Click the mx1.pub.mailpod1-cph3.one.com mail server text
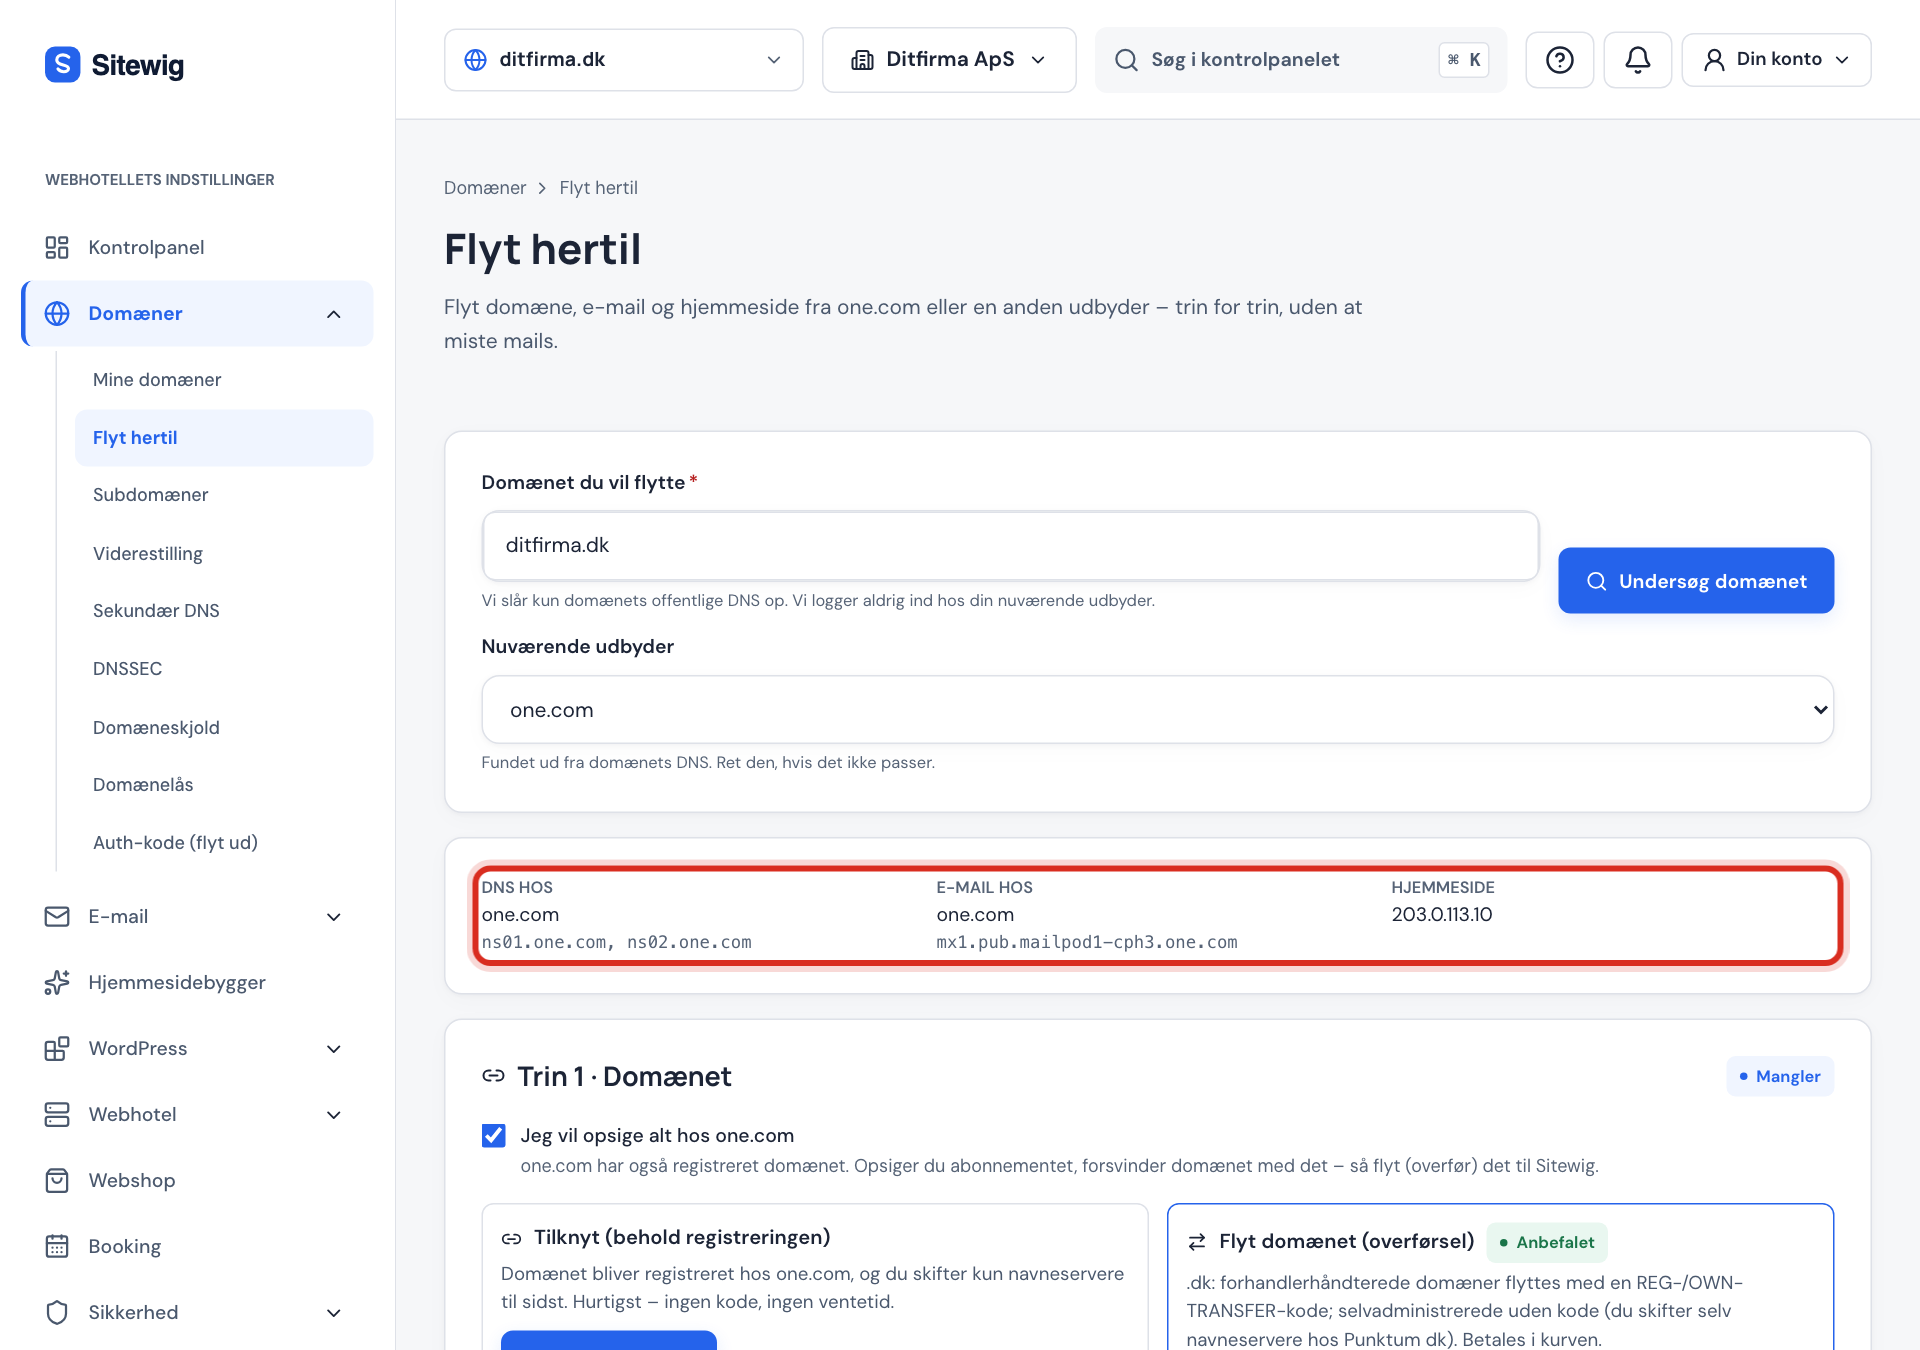Viewport: 1920px width, 1350px height. click(x=1087, y=942)
